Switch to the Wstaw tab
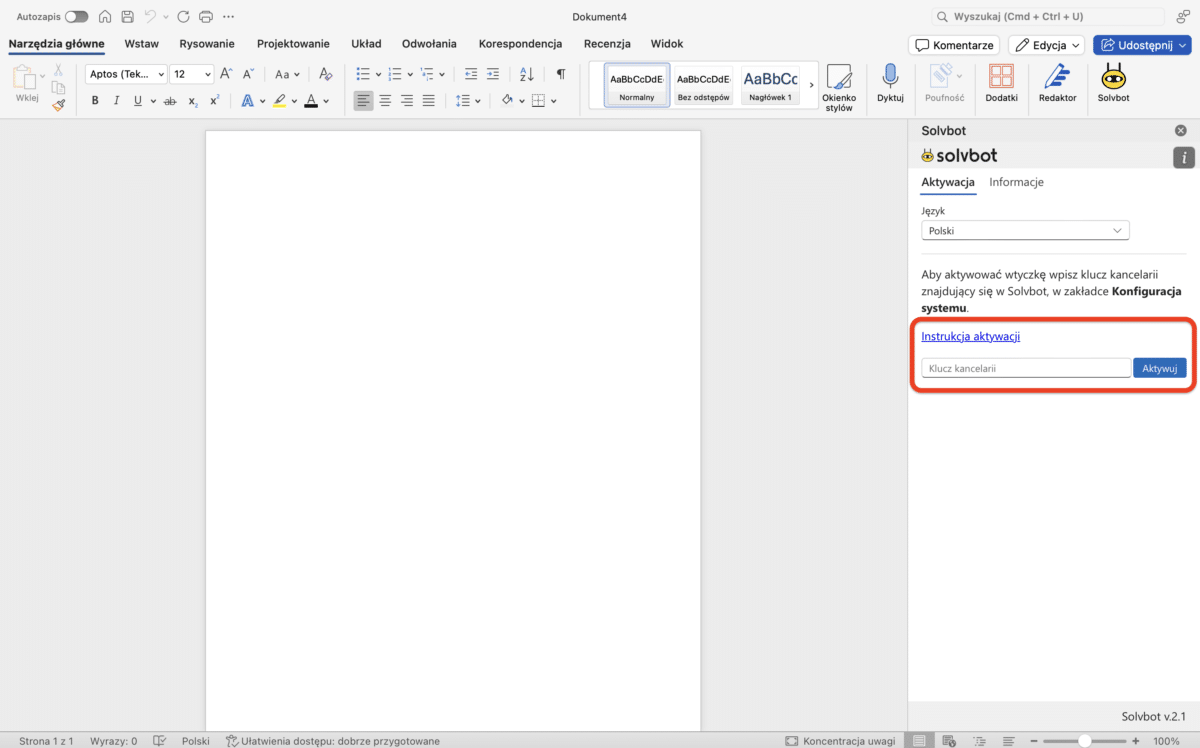This screenshot has height=748, width=1200. pos(141,44)
